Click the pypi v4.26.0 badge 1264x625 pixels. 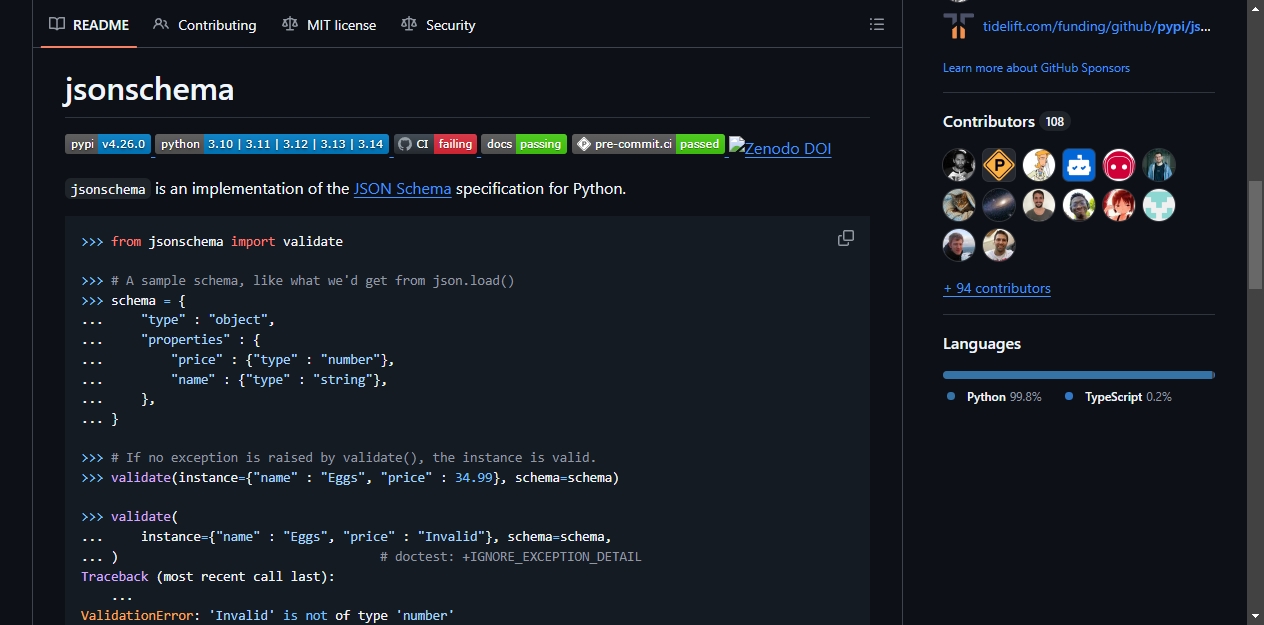pyautogui.click(x=108, y=144)
